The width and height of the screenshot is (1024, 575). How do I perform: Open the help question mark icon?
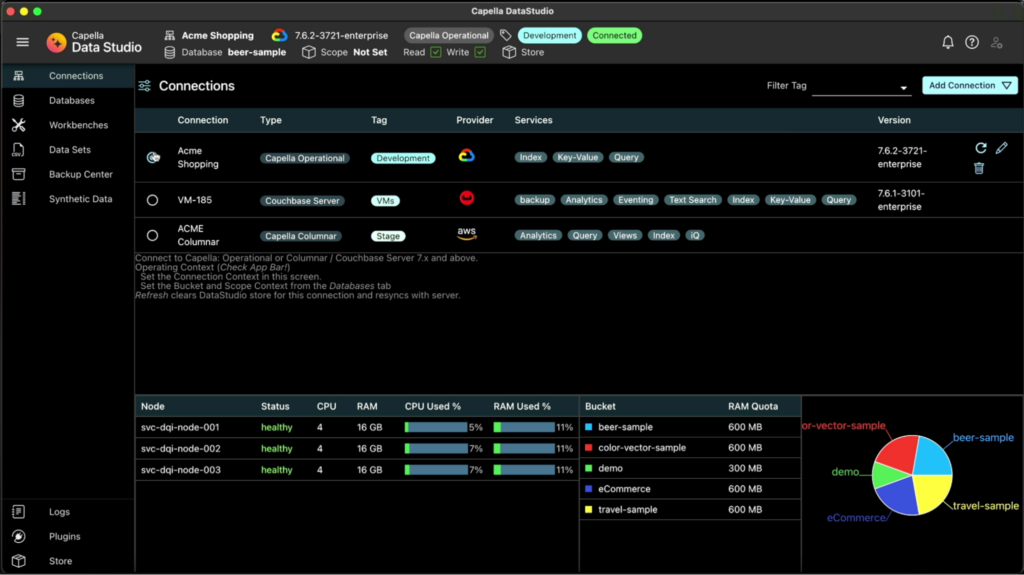(972, 42)
